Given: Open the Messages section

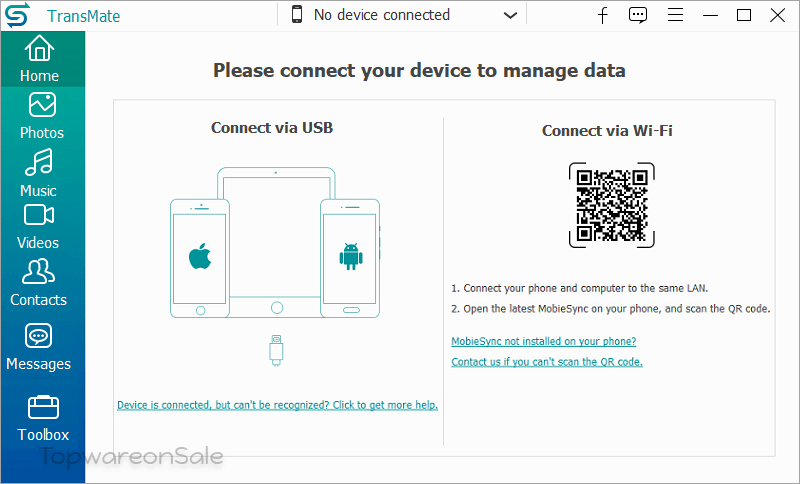Looking at the screenshot, I should [39, 347].
